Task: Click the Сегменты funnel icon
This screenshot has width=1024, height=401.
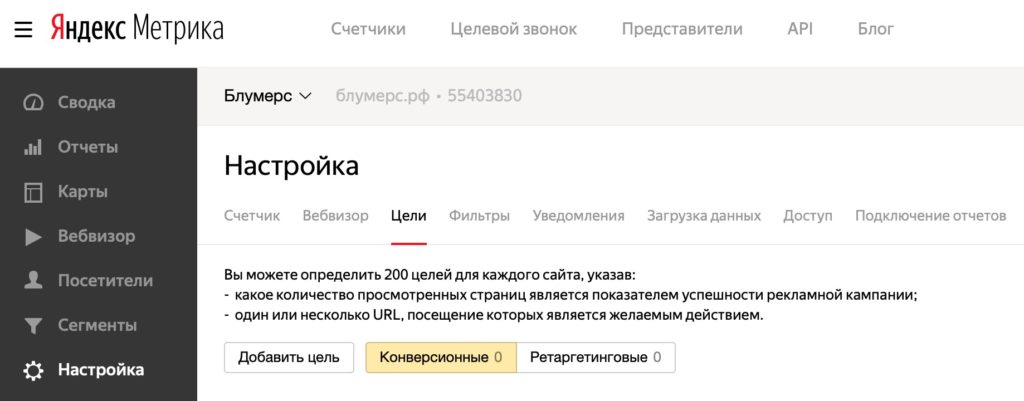Action: click(34, 325)
